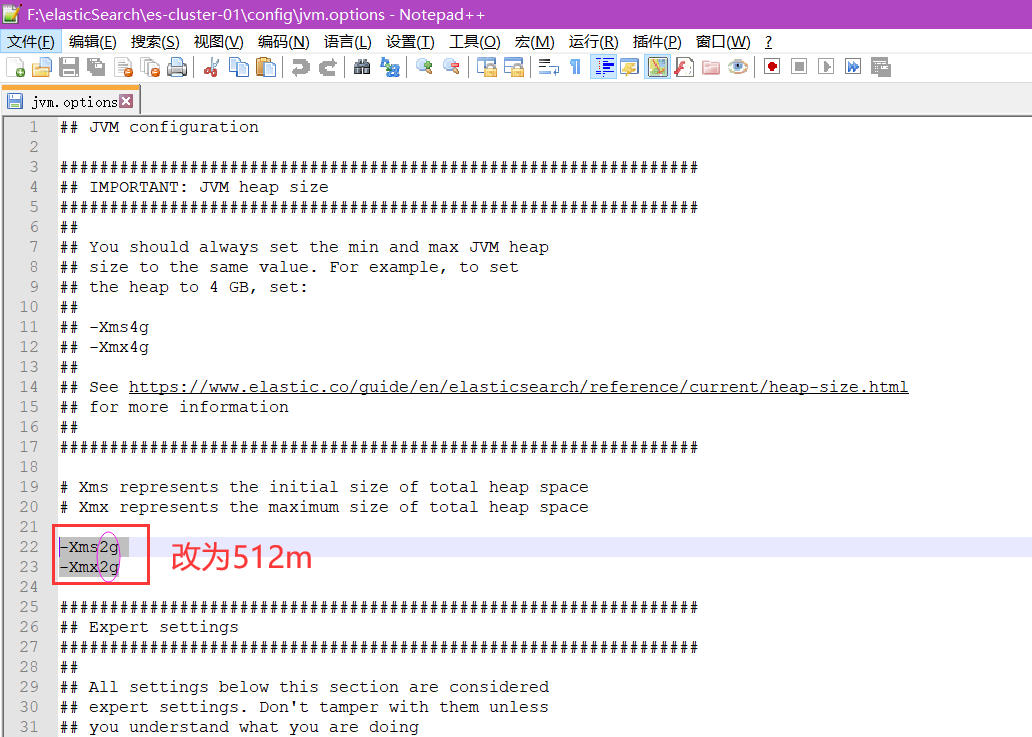Undo the last change with the Undo arrow
Screen dimensions: 1032x737
(x=300, y=67)
